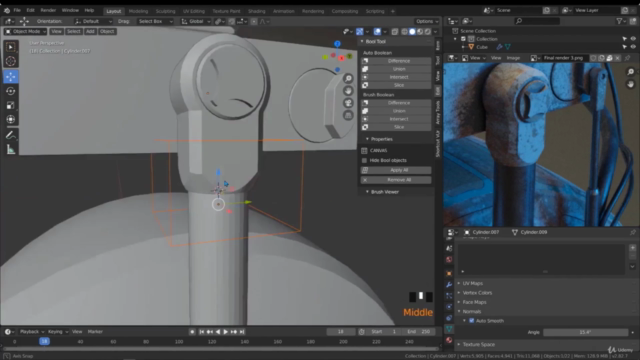The width and height of the screenshot is (640, 360).
Task: Open Particles properties tab icon
Action: [449, 296]
